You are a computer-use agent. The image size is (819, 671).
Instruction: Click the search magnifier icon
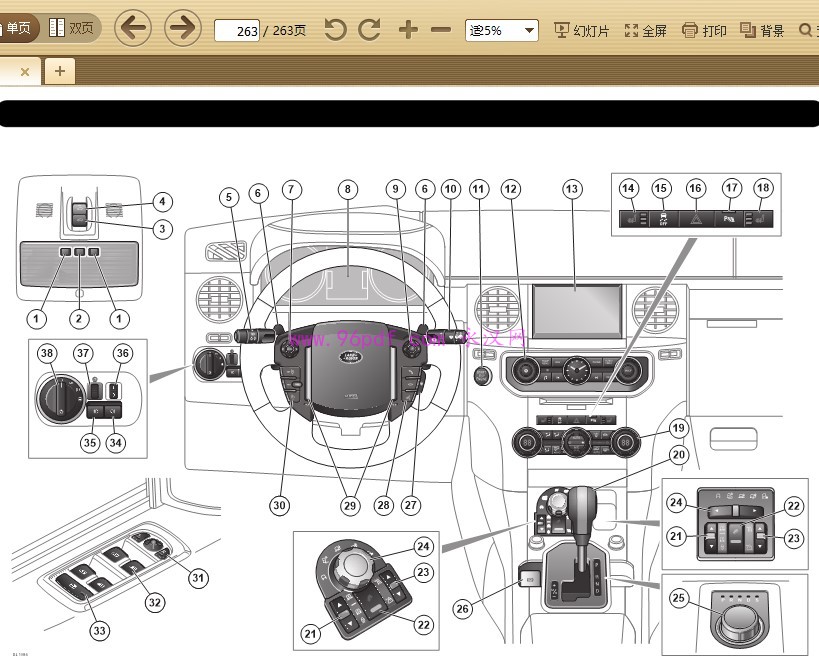pyautogui.click(x=807, y=31)
